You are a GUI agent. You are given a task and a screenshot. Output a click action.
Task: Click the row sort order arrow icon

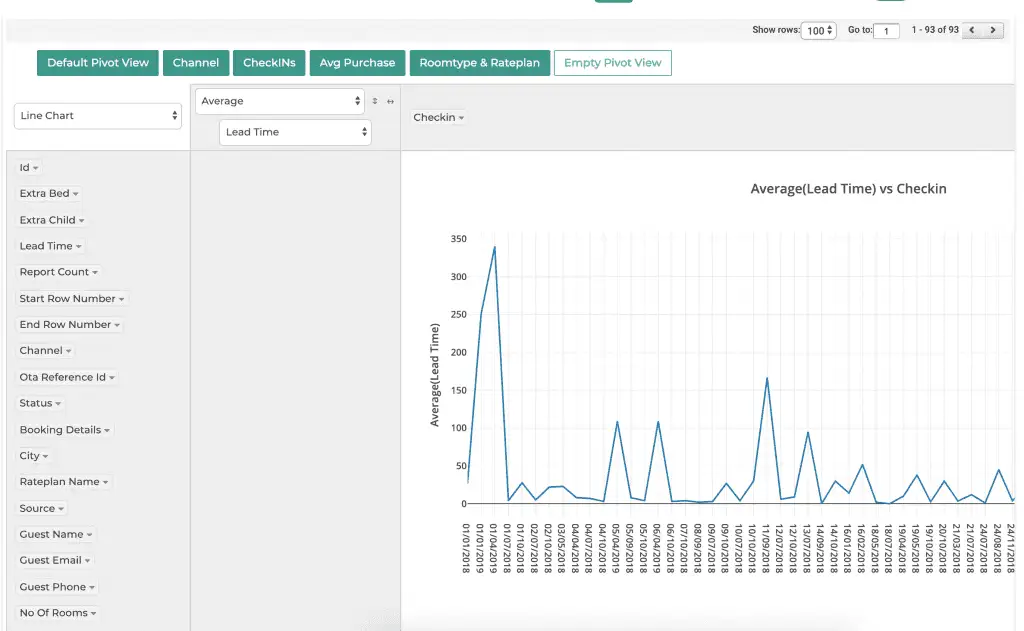pos(375,101)
